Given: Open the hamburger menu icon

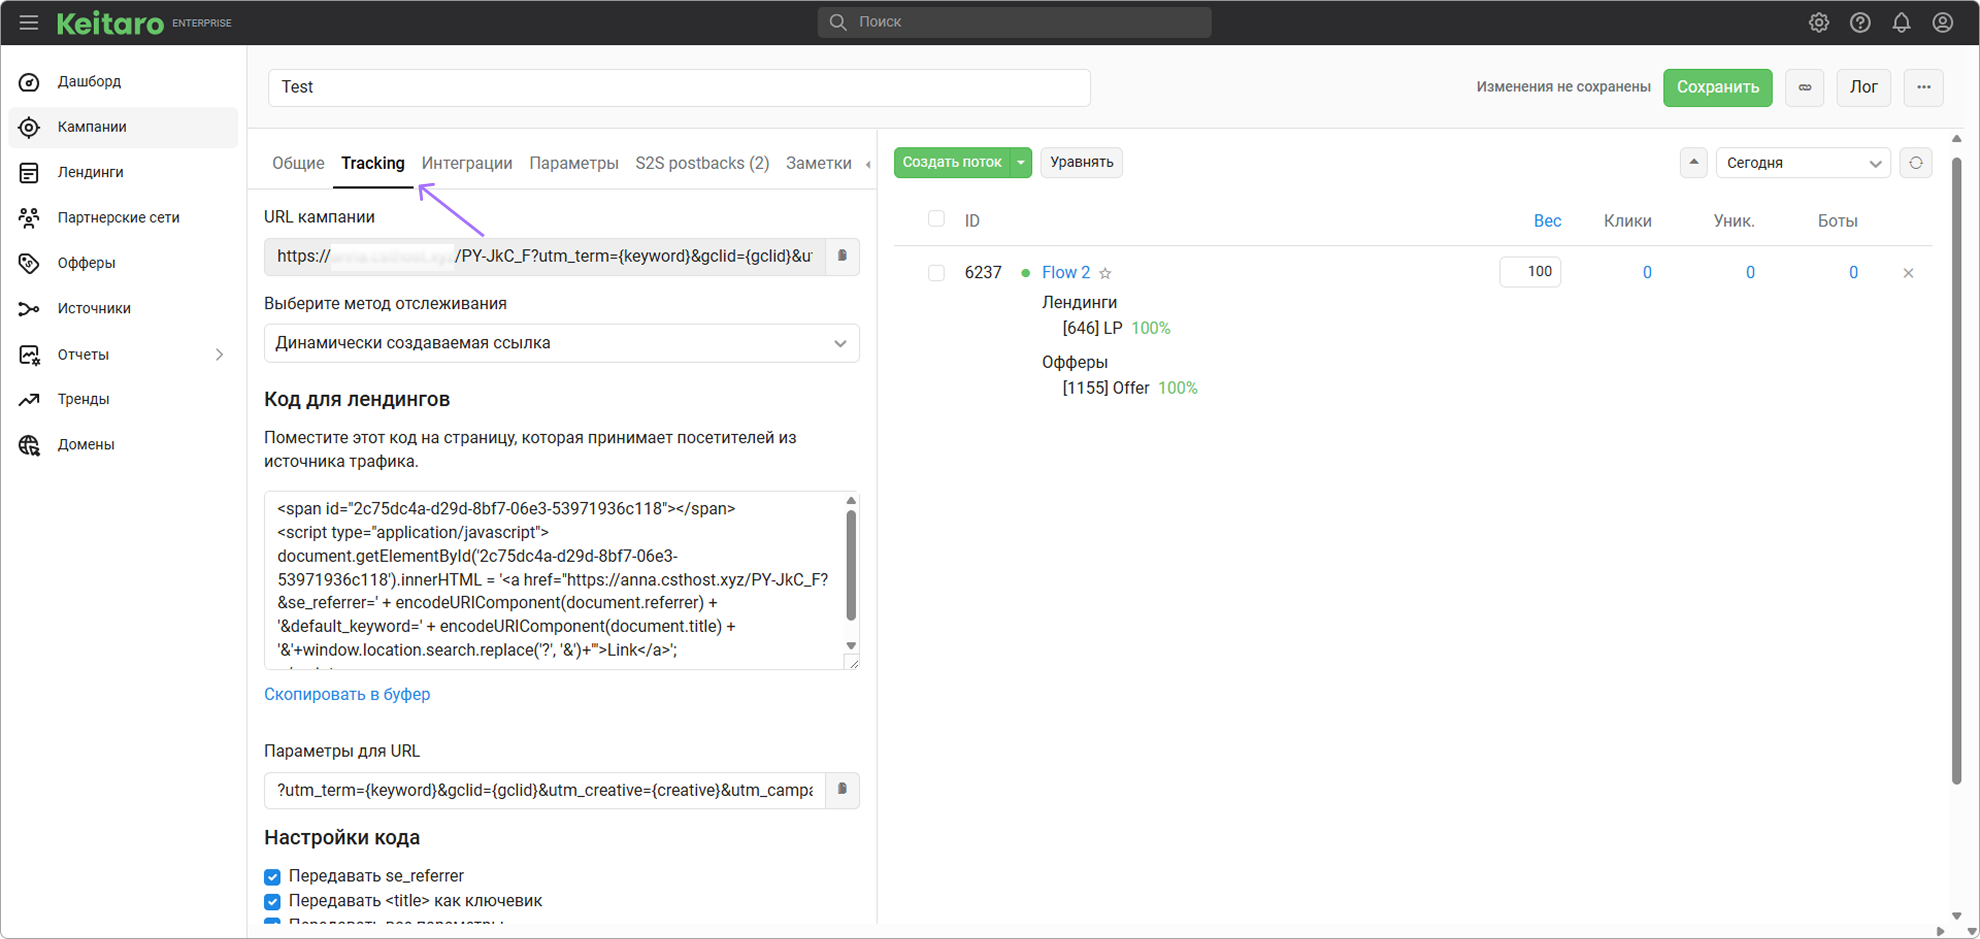Looking at the screenshot, I should (x=28, y=22).
